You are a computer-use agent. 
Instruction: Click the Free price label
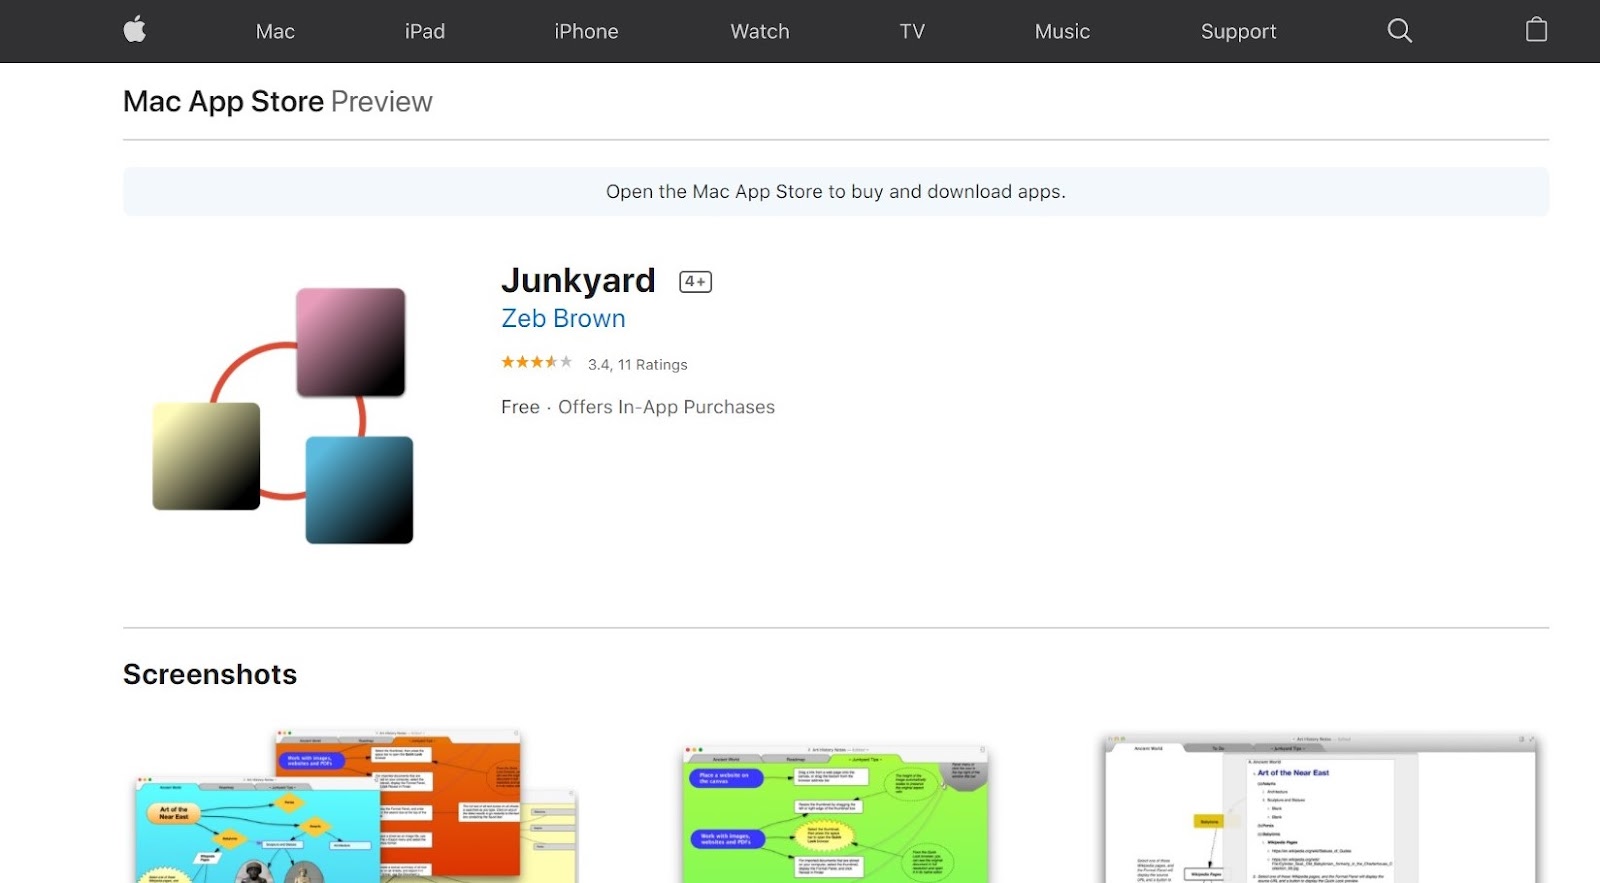pos(520,407)
